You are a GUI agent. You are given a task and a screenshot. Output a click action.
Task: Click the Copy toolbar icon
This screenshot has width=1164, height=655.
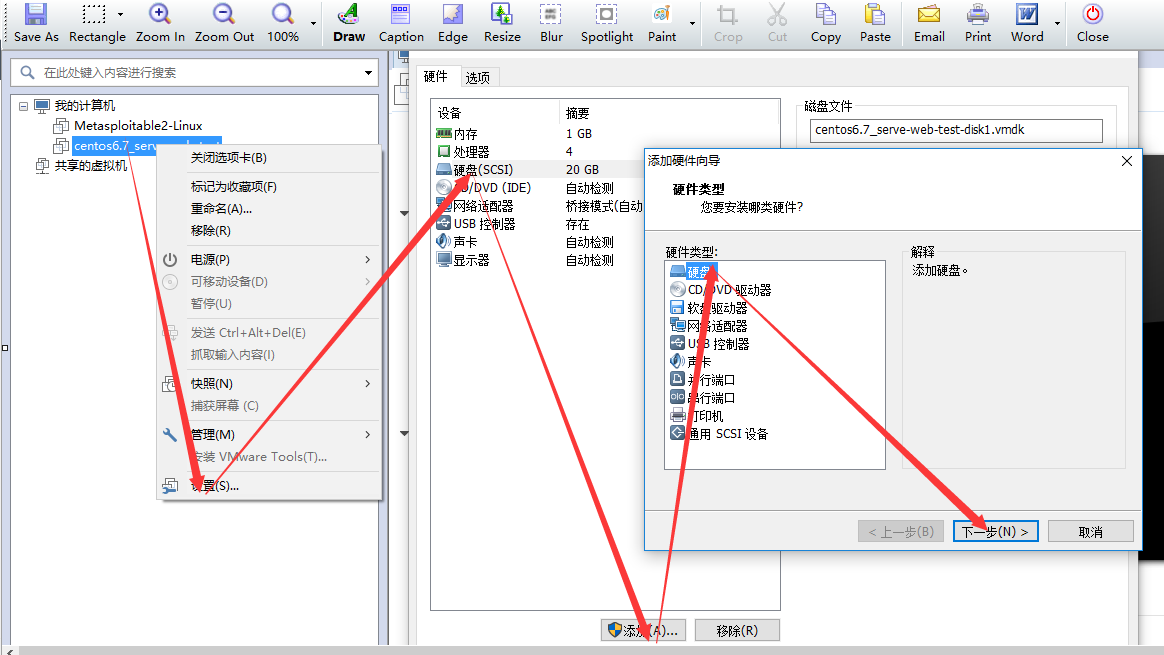[x=825, y=23]
